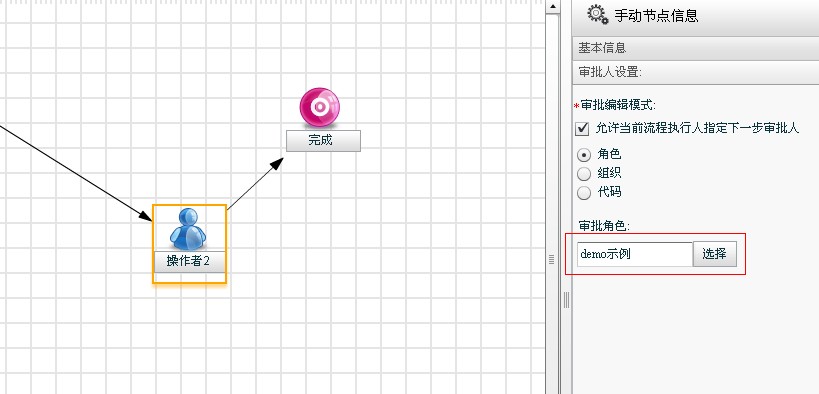Click the incoming arrow pointing to 操作者2
The width and height of the screenshot is (819, 394).
(x=76, y=173)
